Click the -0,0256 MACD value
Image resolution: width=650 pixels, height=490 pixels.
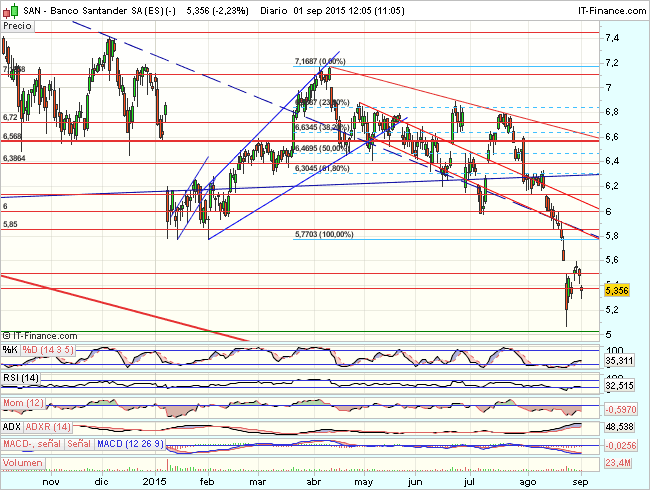click(620, 446)
